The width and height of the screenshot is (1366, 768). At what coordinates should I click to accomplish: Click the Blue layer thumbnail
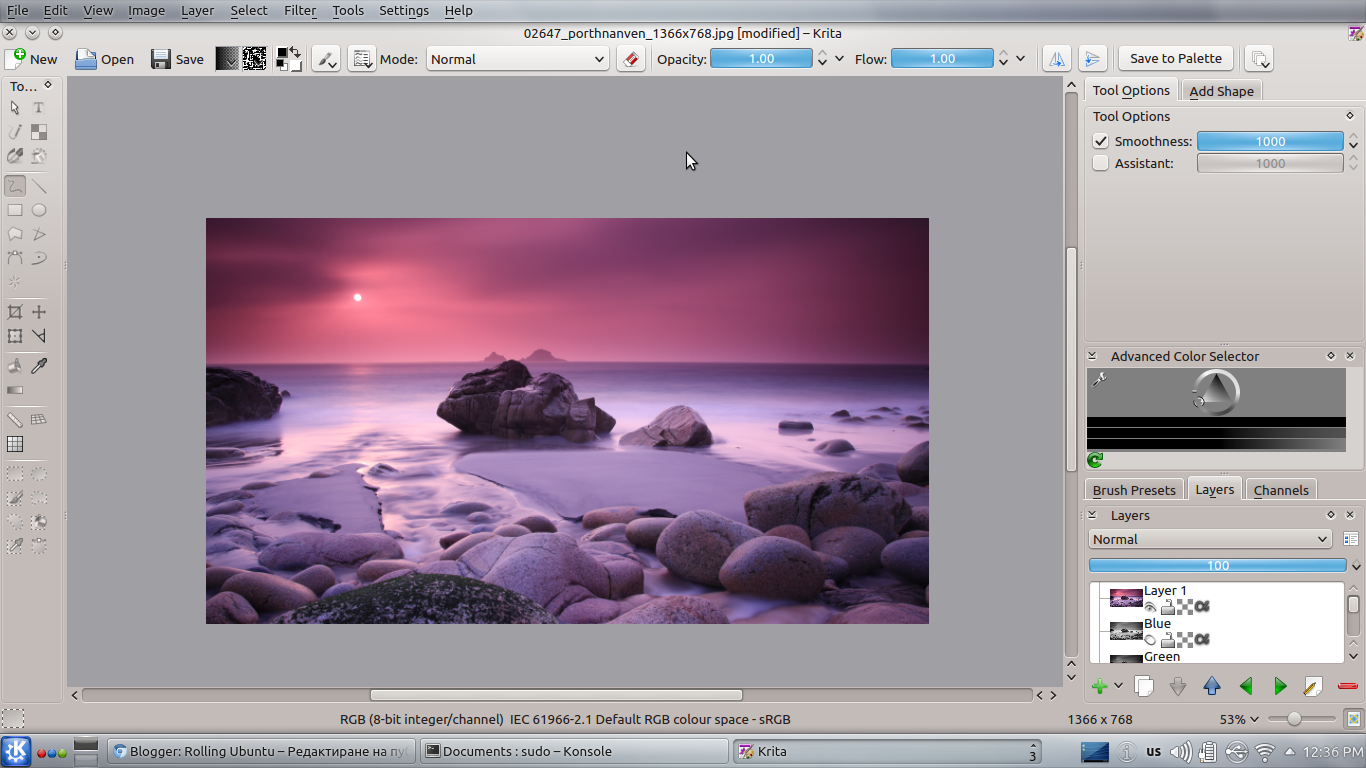coord(1126,631)
